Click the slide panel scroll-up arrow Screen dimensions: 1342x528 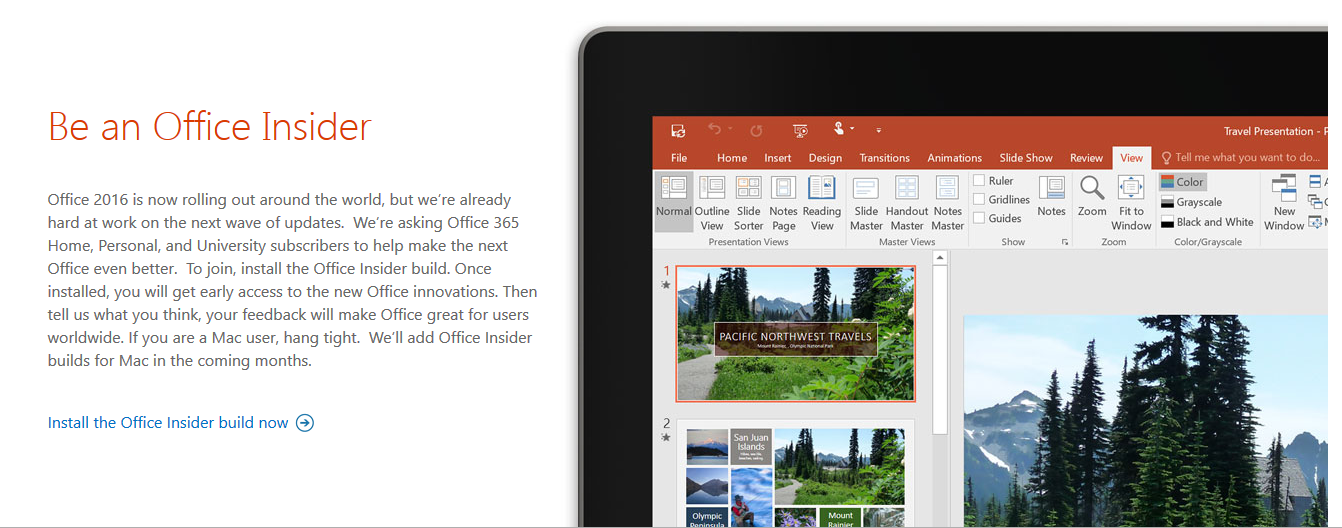[x=940, y=258]
